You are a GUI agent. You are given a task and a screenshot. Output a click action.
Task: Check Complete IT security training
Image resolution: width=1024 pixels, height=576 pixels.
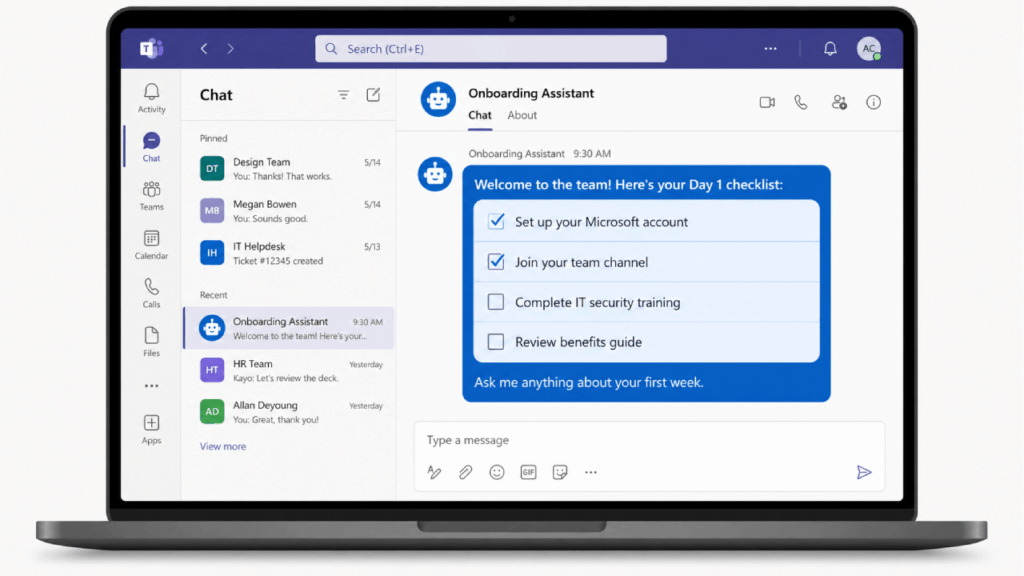click(496, 302)
